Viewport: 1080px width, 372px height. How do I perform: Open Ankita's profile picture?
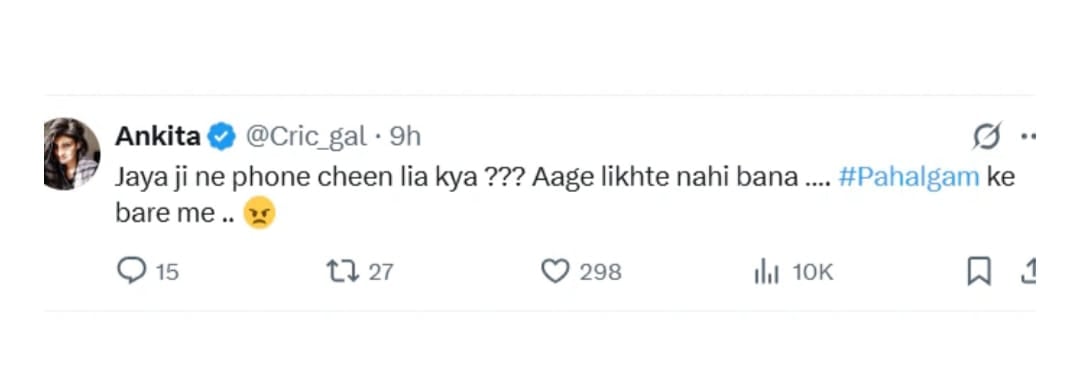pos(72,154)
